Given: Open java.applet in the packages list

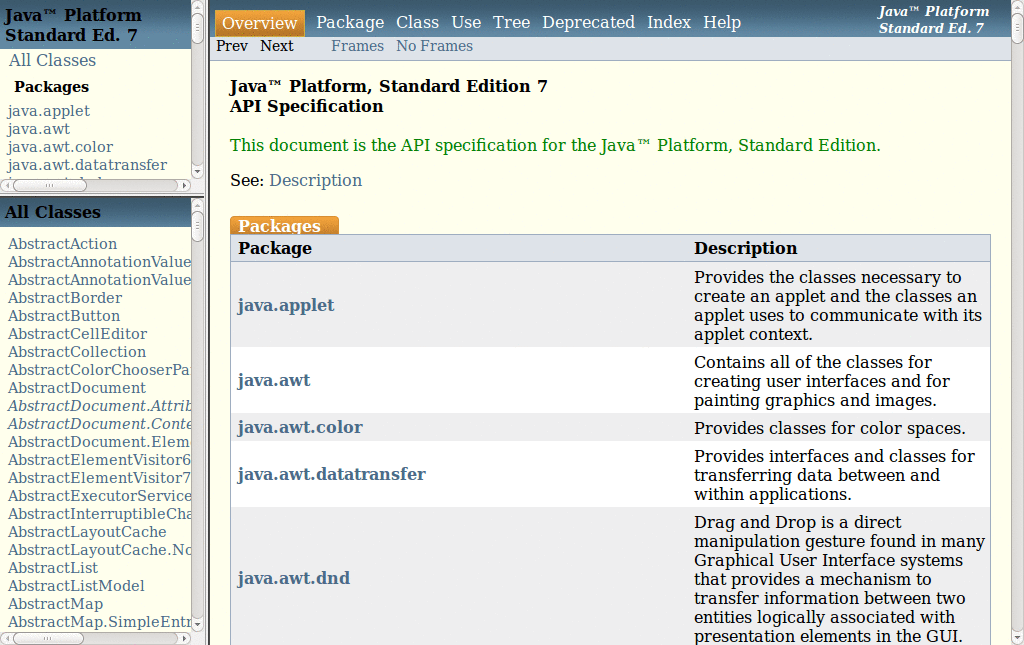Looking at the screenshot, I should click(48, 111).
